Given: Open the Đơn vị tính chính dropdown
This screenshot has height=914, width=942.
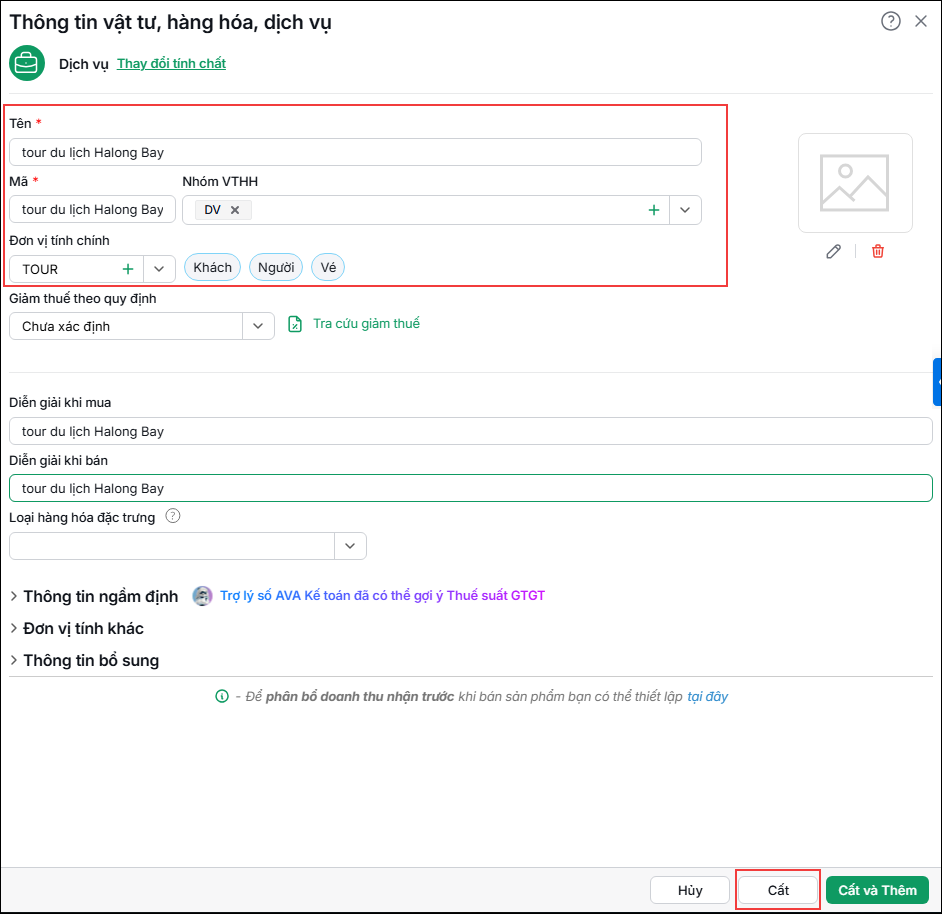Looking at the screenshot, I should [x=159, y=269].
